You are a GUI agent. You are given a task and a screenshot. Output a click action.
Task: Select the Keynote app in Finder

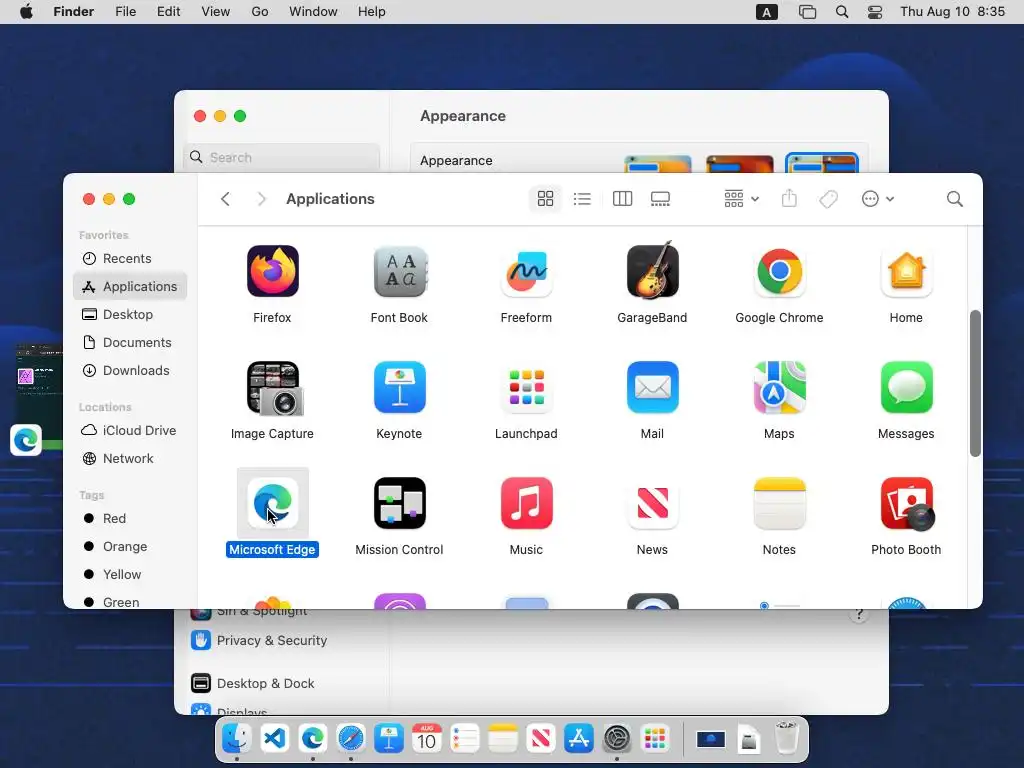(399, 387)
